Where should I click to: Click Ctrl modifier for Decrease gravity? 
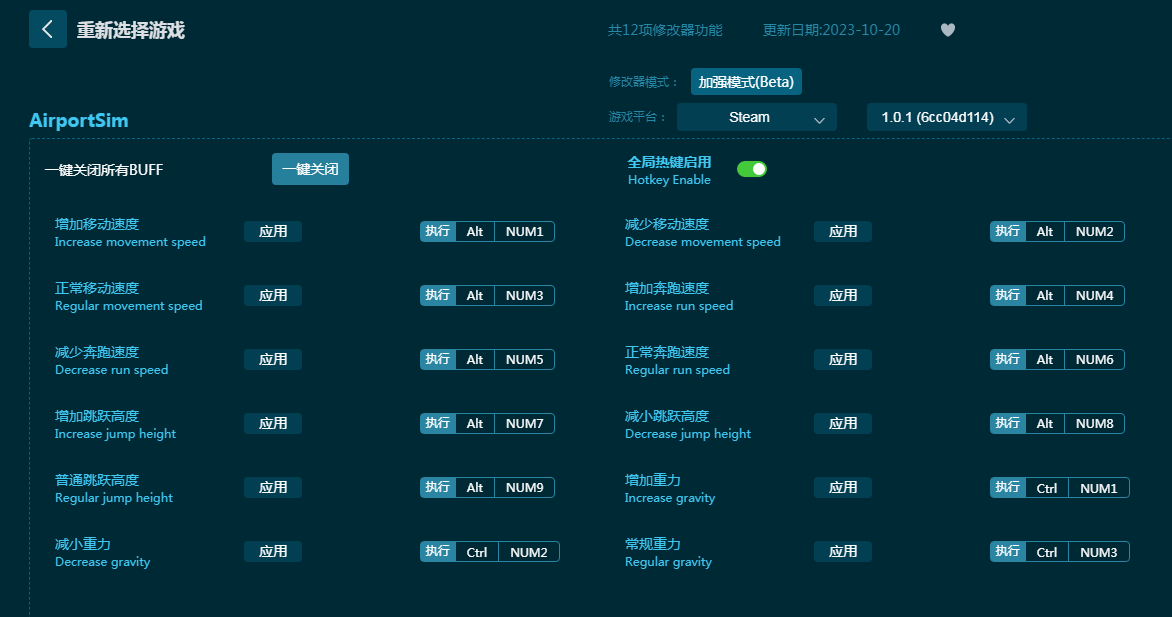(477, 552)
